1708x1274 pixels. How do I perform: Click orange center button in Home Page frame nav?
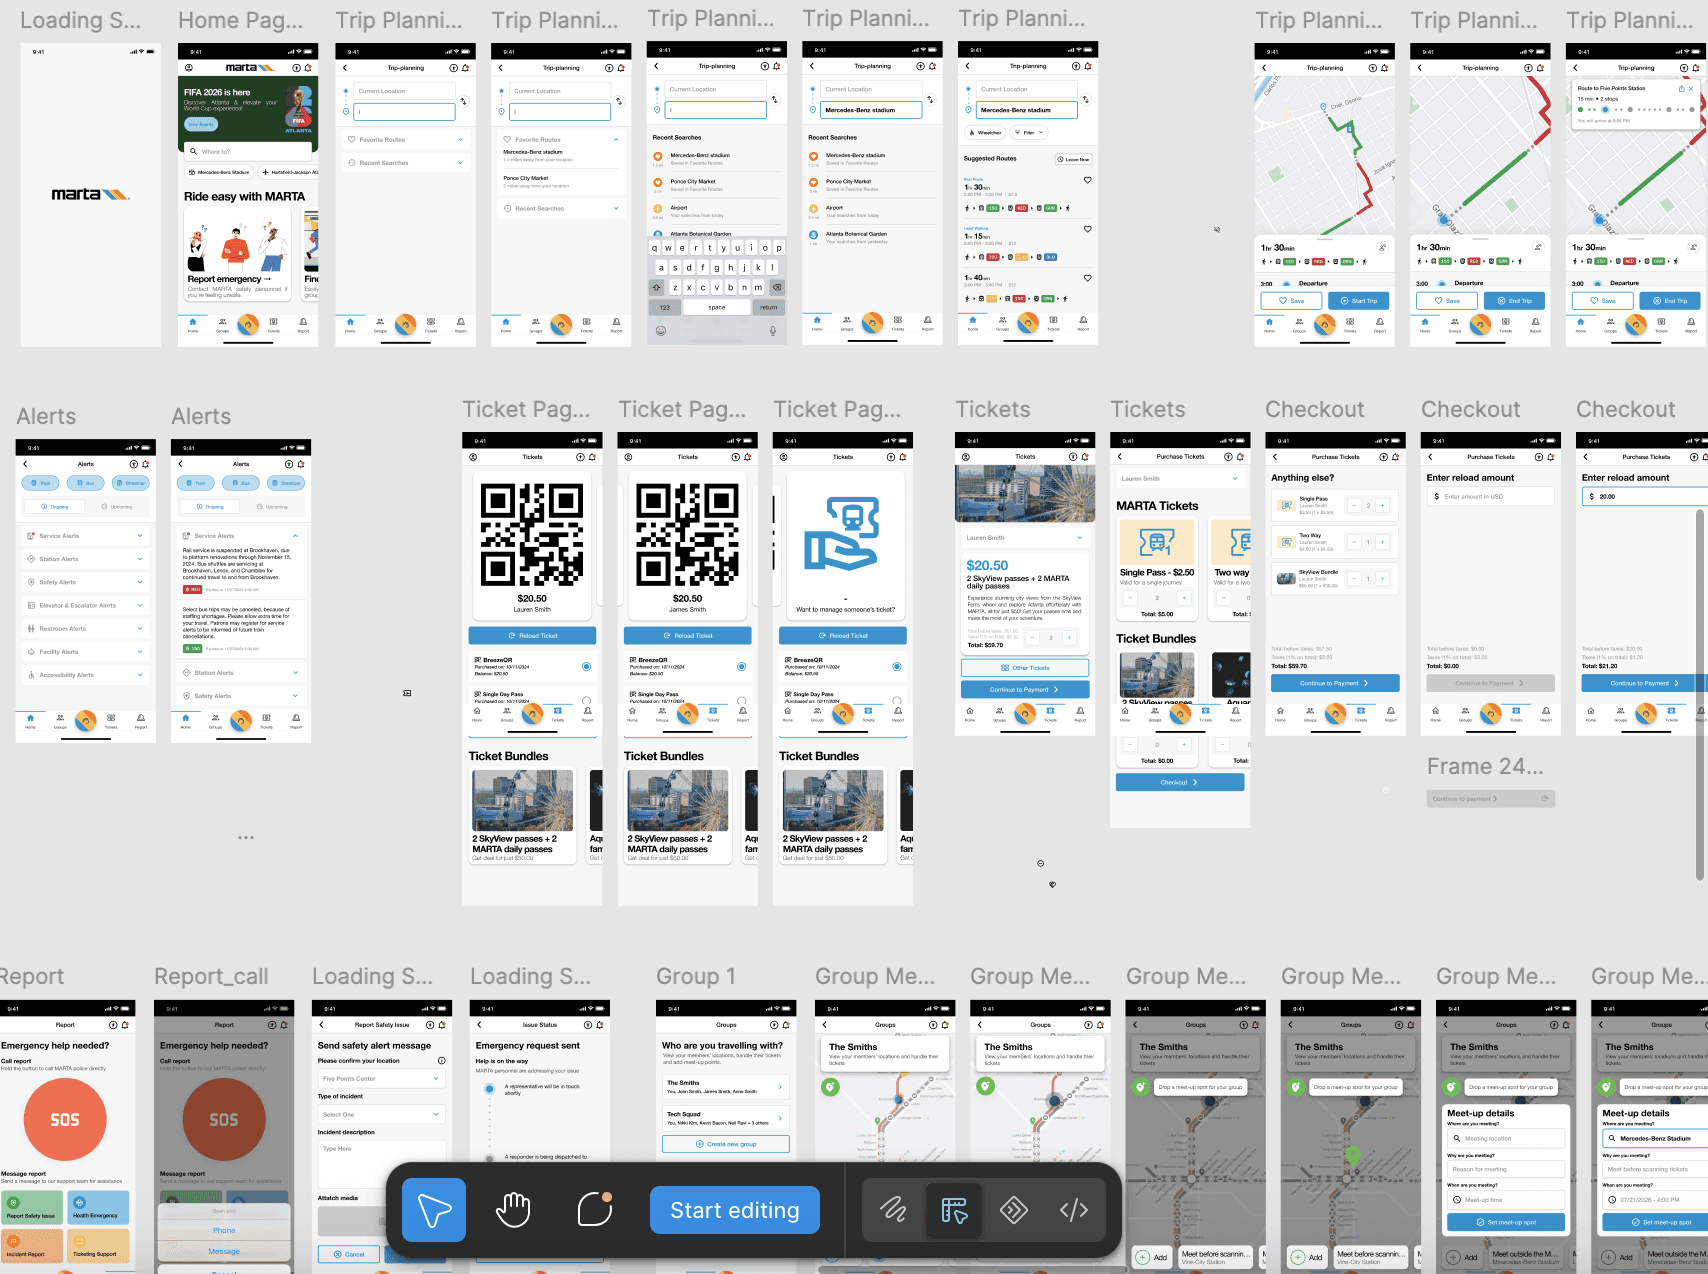(248, 324)
